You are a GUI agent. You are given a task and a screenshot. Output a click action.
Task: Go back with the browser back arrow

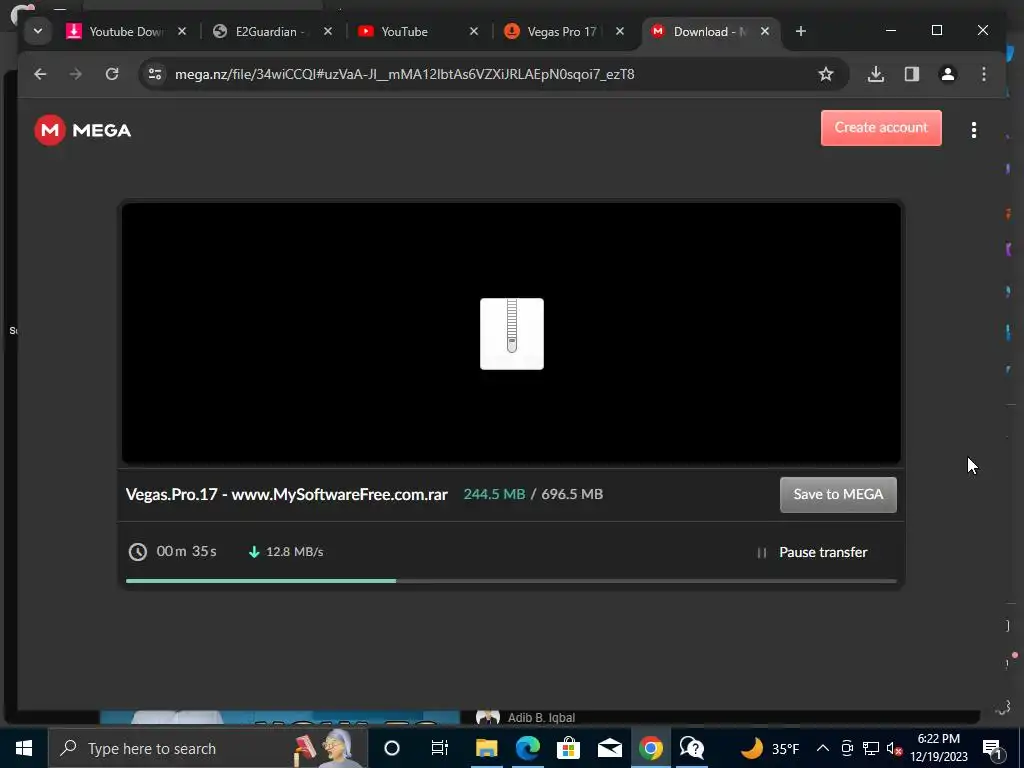coord(40,74)
